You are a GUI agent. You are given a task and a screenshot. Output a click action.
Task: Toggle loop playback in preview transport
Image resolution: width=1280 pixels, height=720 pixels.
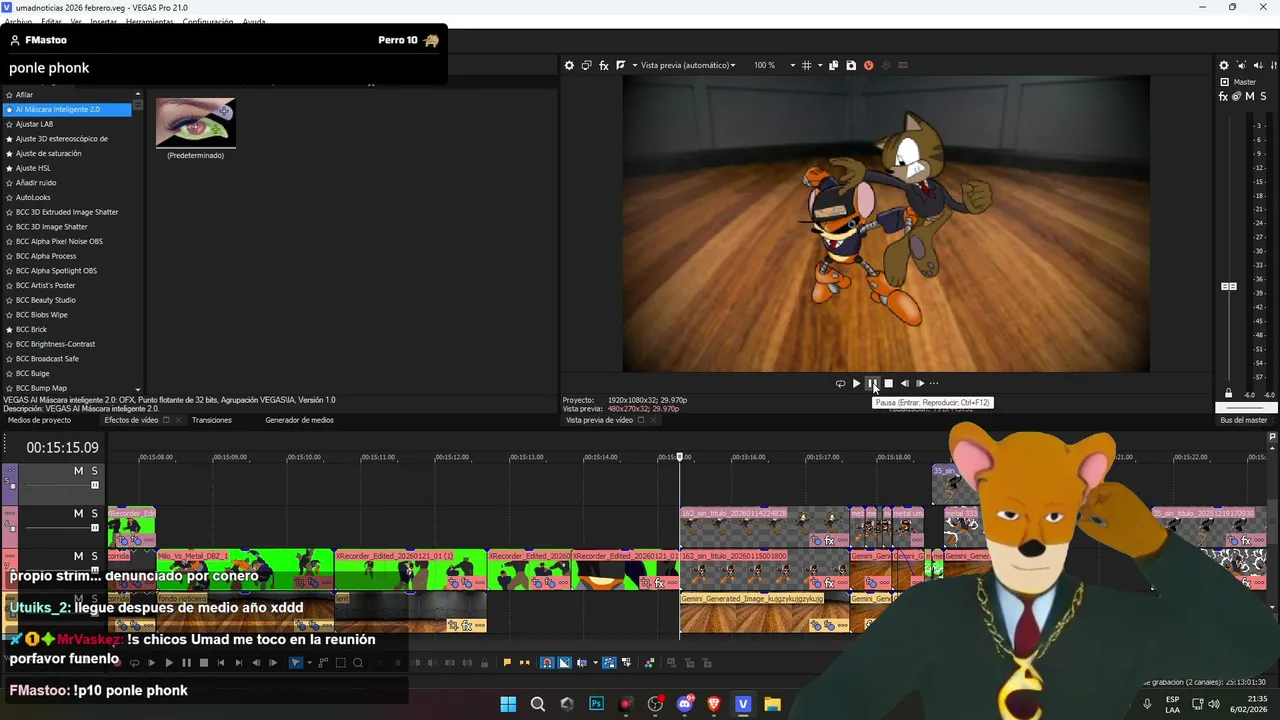[840, 384]
